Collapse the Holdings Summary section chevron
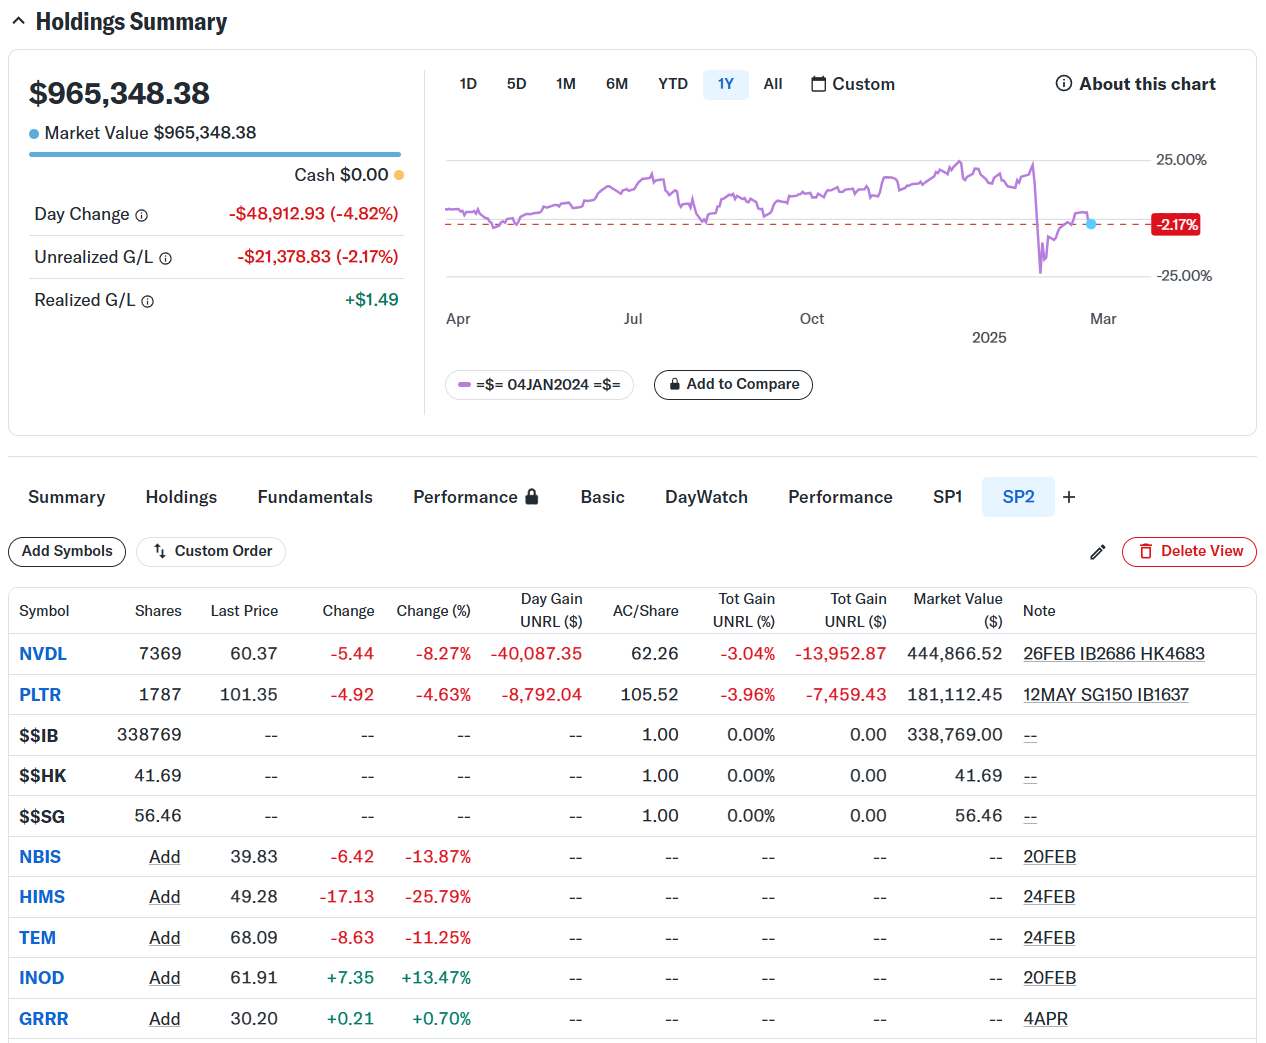1266x1043 pixels. (x=18, y=21)
